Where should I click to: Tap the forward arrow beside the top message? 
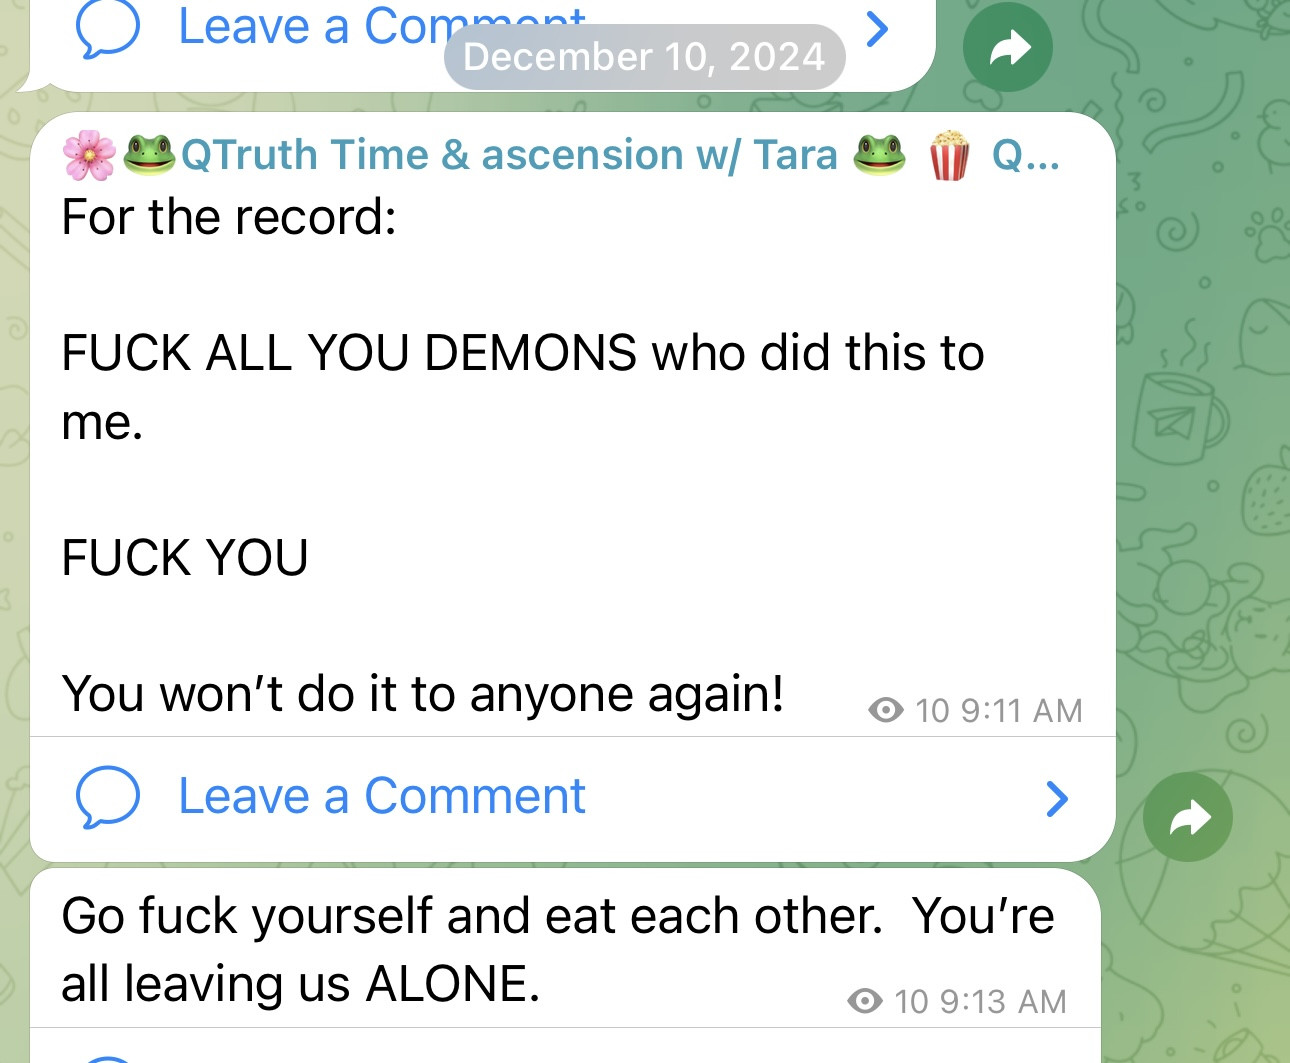coord(1008,47)
